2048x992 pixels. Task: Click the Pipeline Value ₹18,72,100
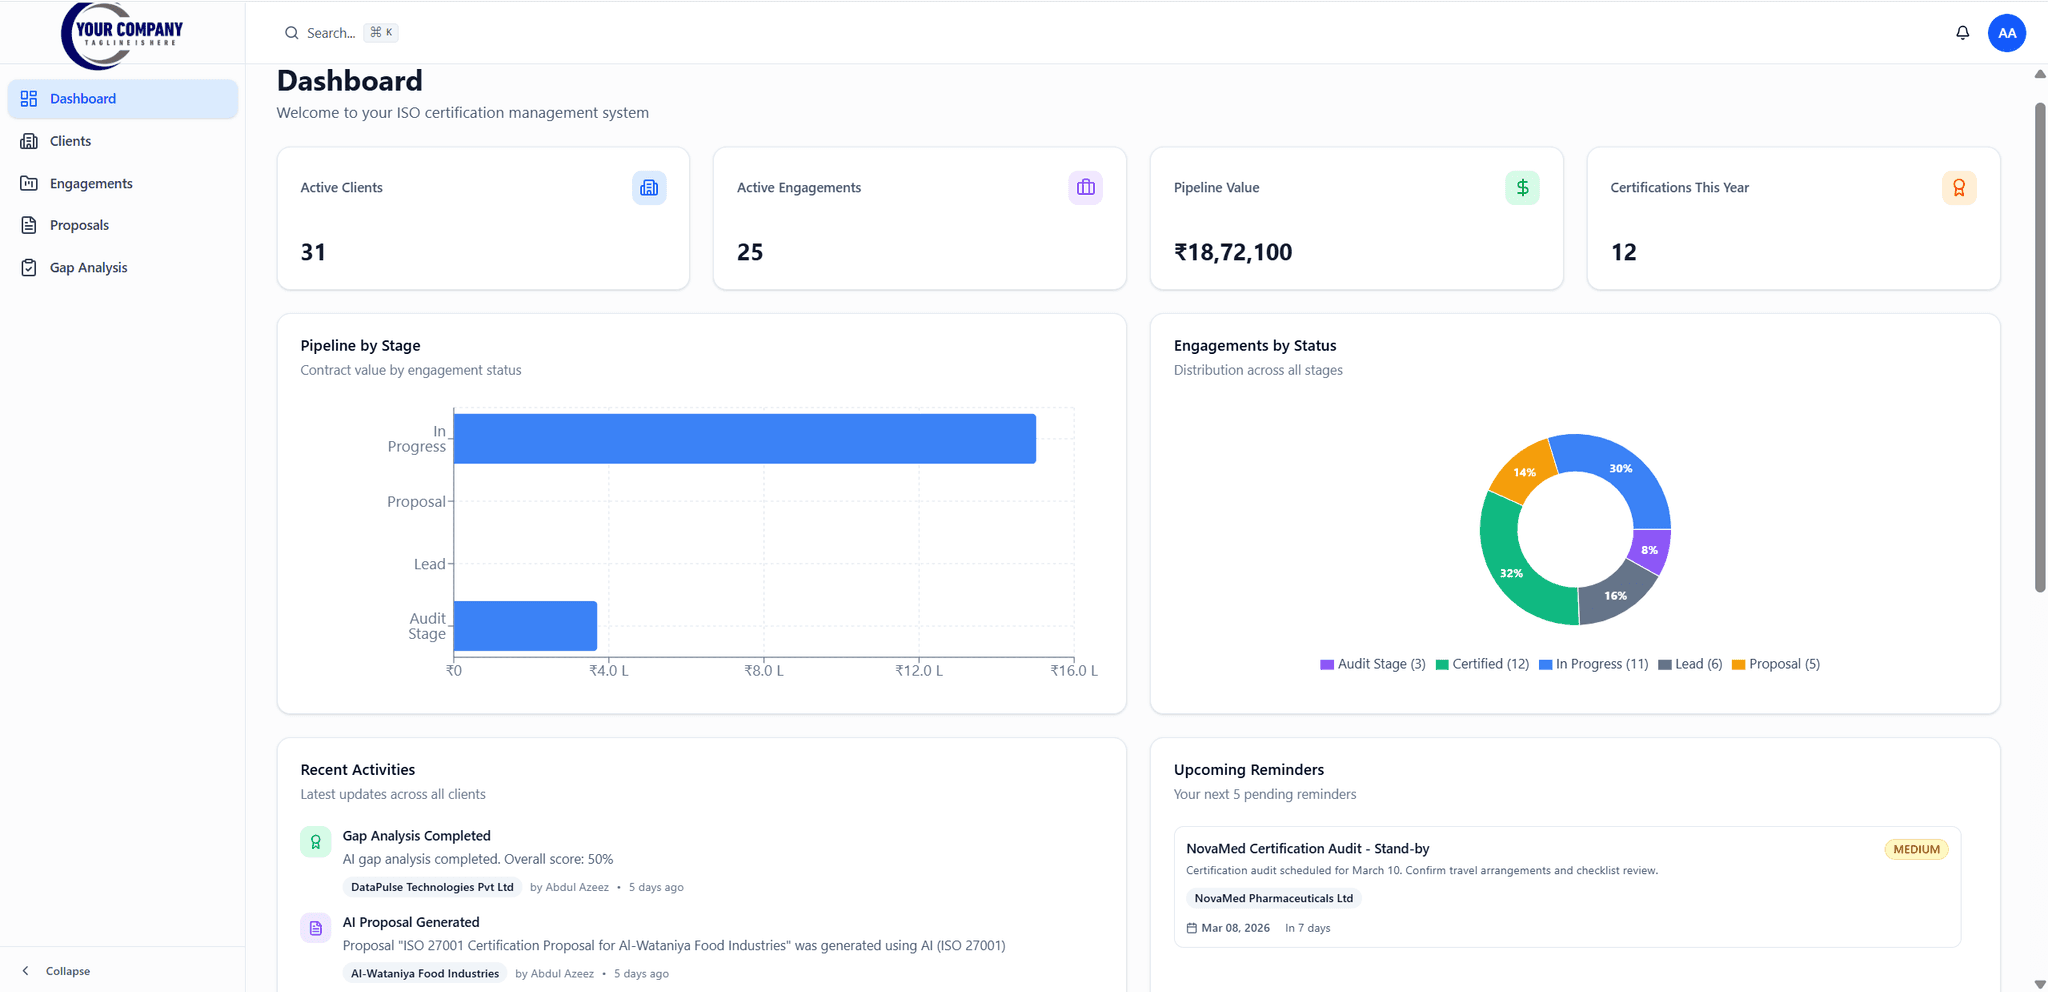[1233, 252]
